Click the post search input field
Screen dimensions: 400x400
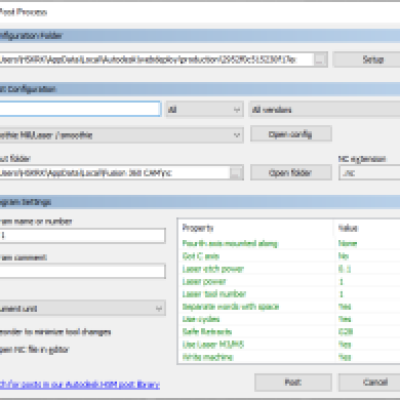pyautogui.click(x=80, y=109)
